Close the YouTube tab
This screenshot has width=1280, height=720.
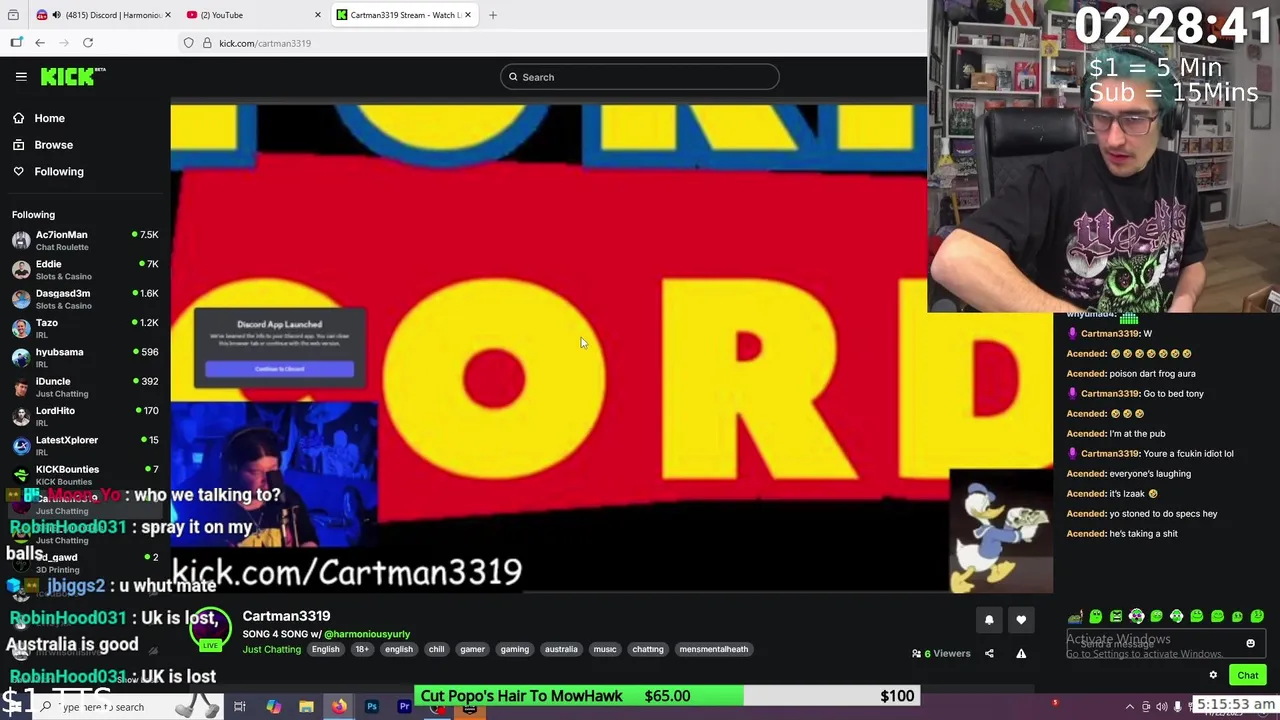(x=318, y=15)
